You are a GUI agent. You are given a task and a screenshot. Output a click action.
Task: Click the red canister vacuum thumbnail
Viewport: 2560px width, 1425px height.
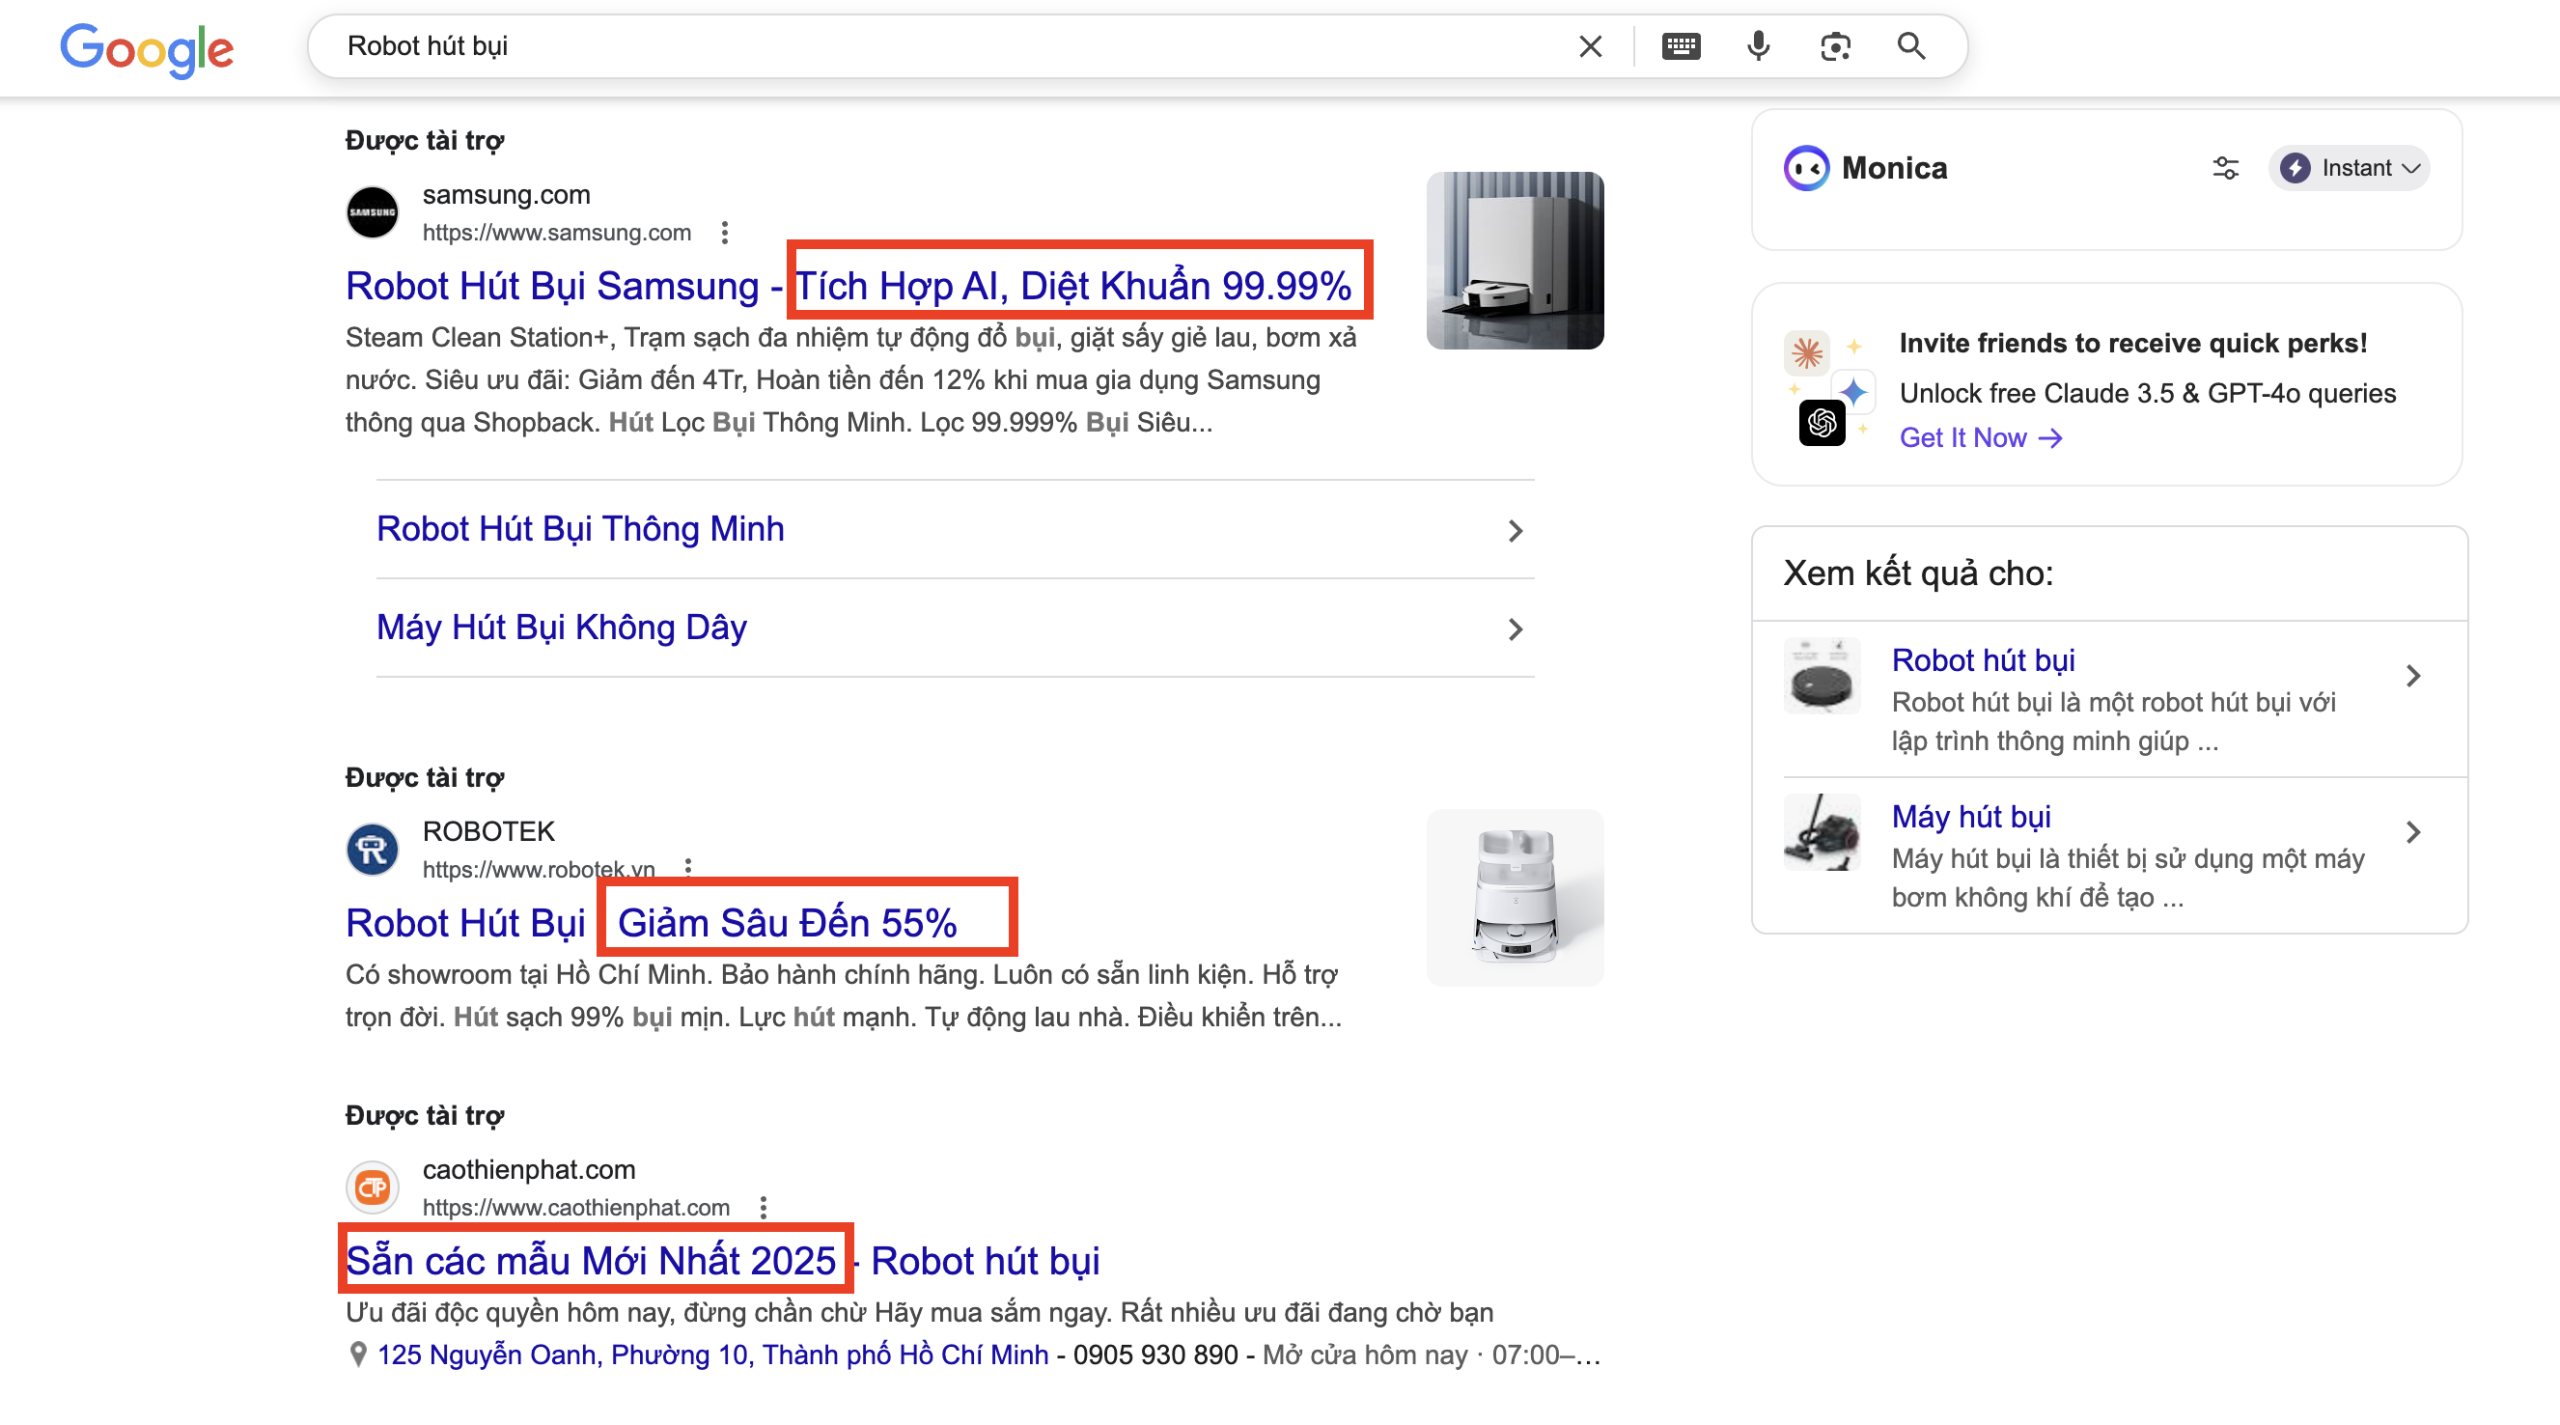click(x=1821, y=833)
